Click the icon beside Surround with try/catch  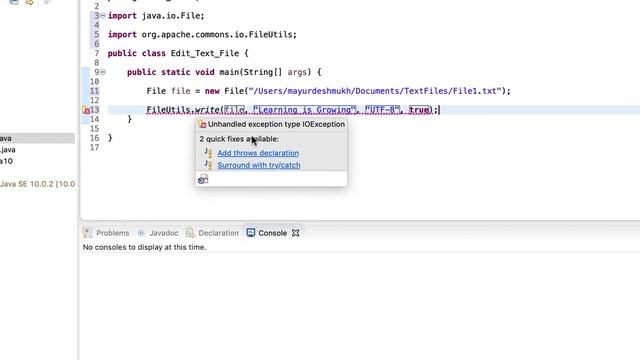coord(209,165)
